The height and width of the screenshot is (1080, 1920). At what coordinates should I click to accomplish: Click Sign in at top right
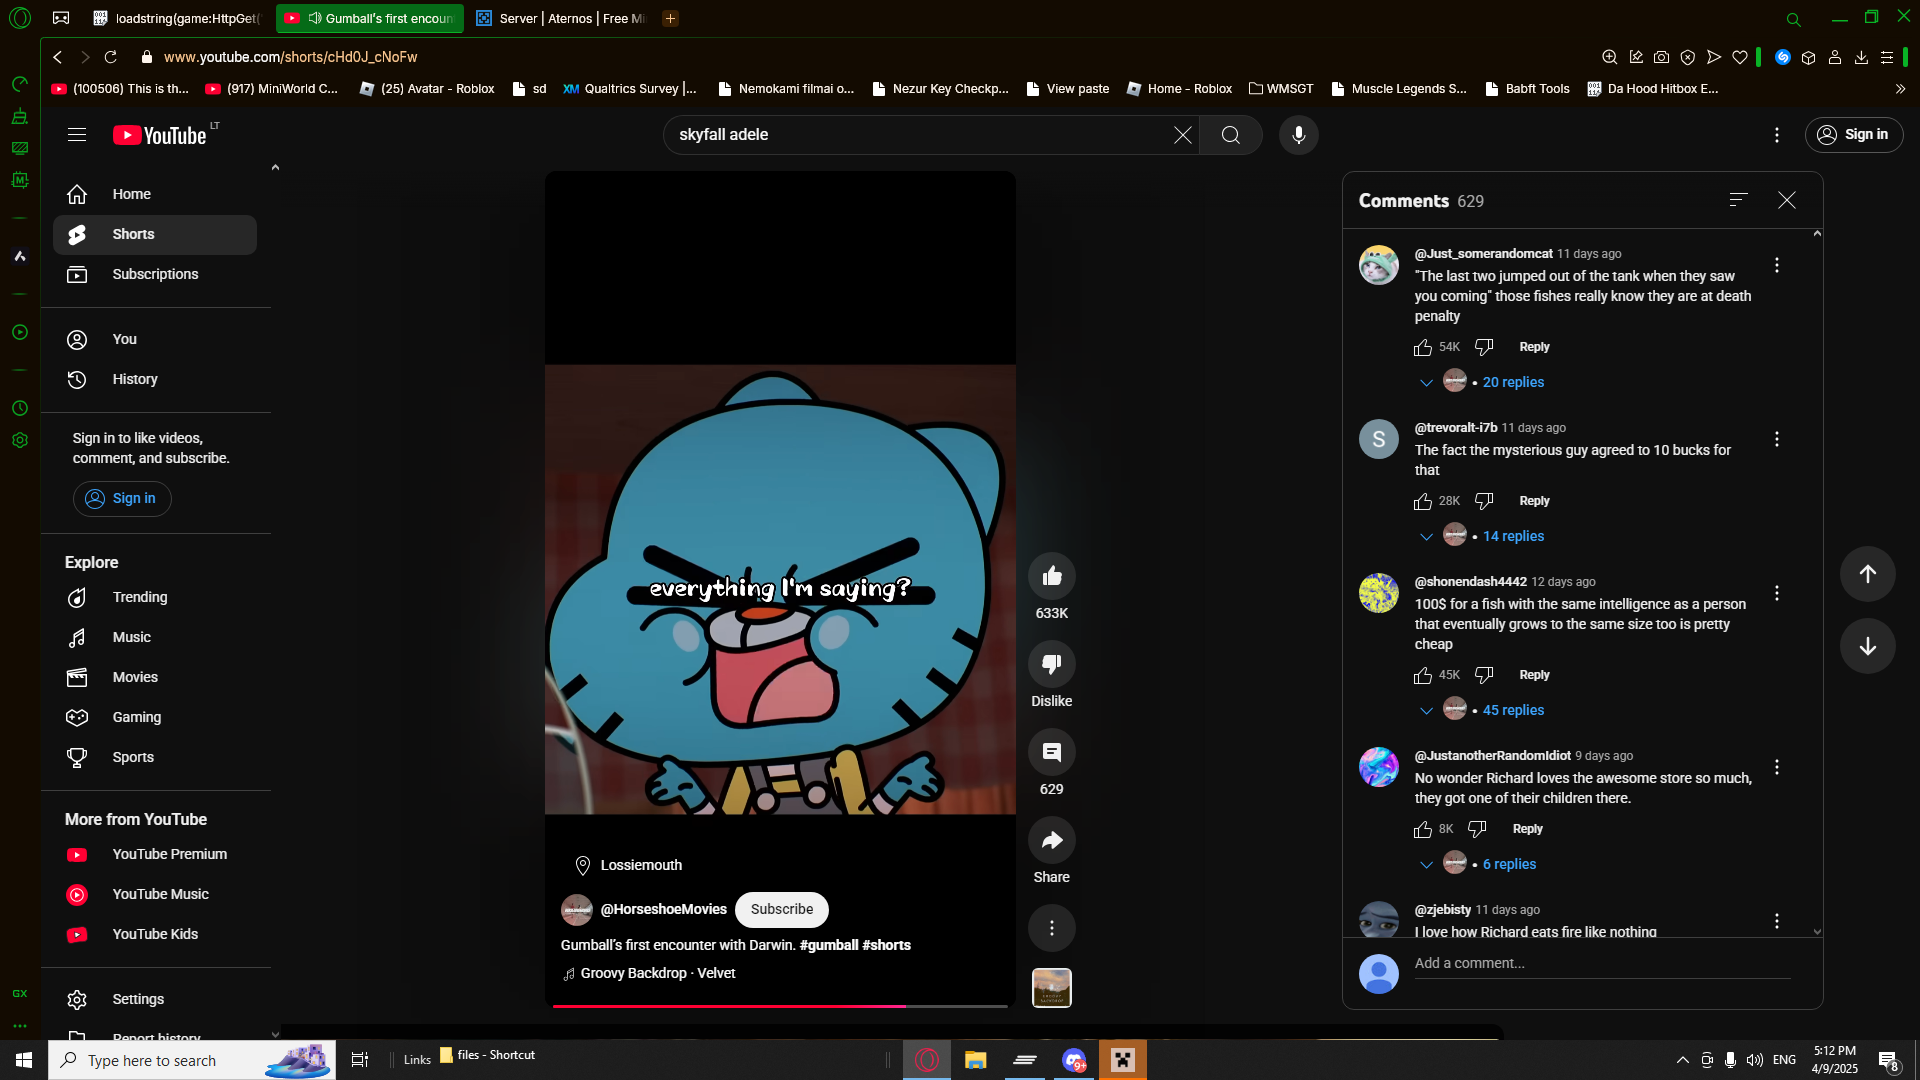pos(1853,135)
